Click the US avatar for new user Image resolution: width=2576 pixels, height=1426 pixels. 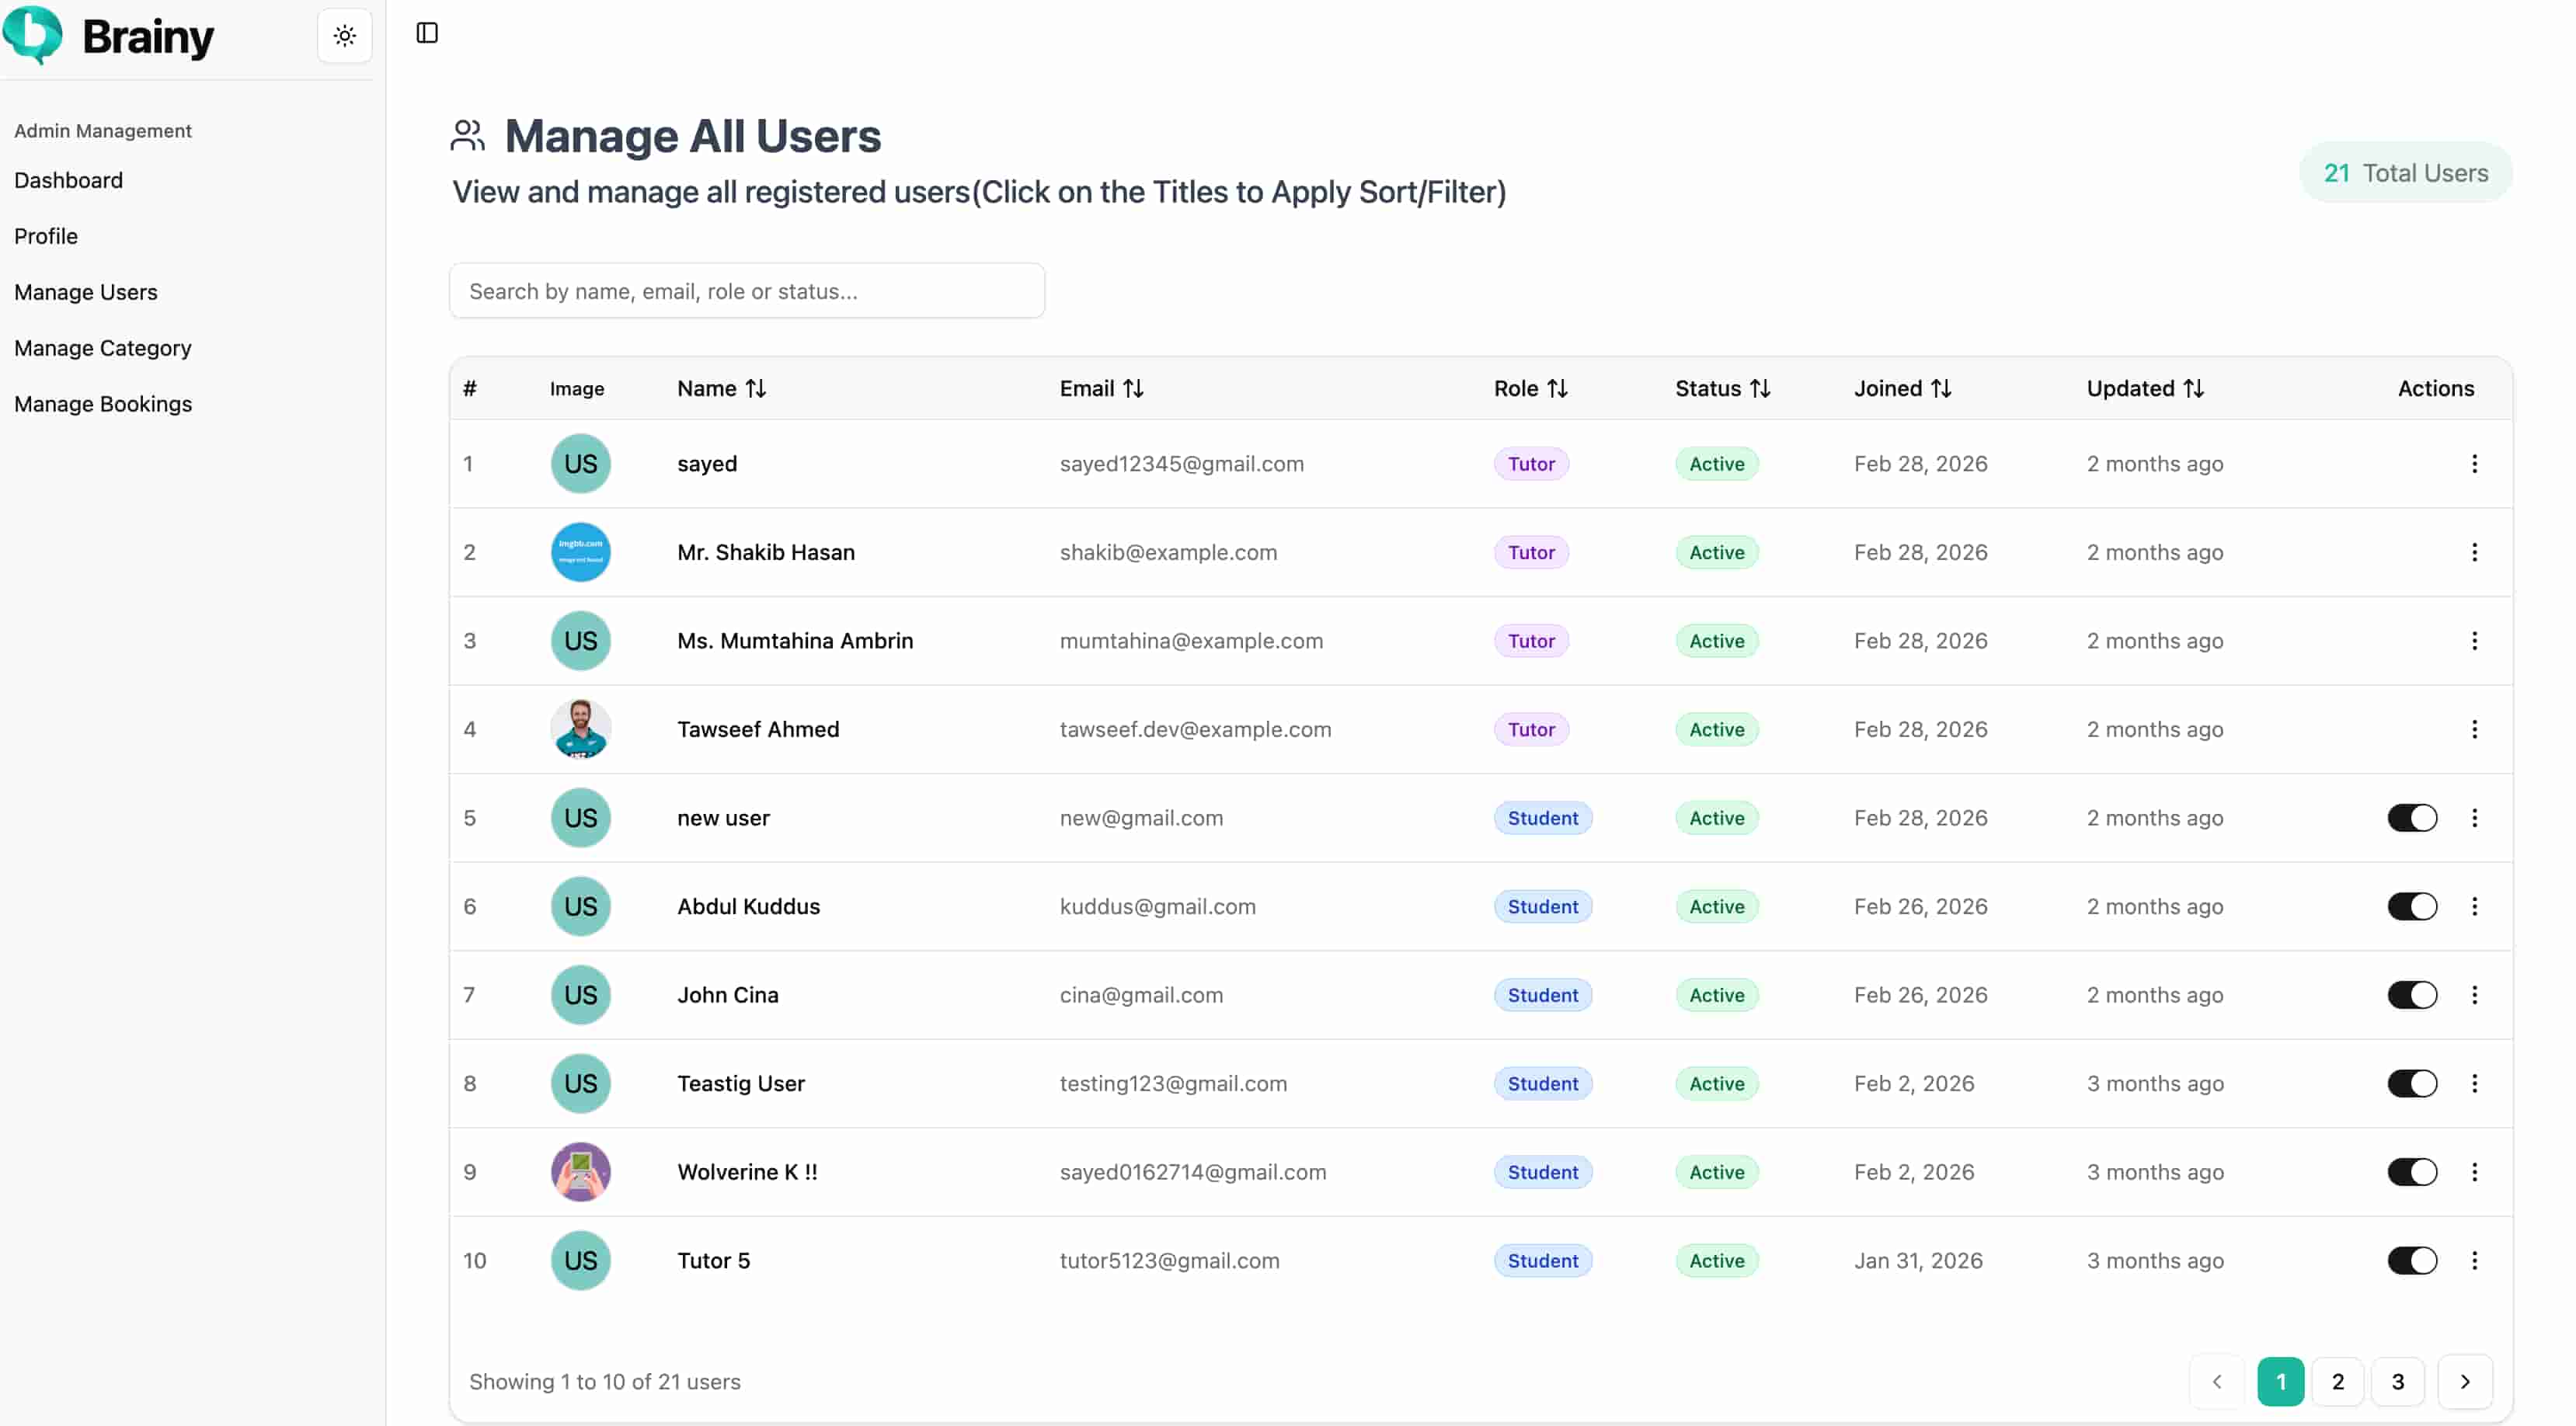(581, 818)
